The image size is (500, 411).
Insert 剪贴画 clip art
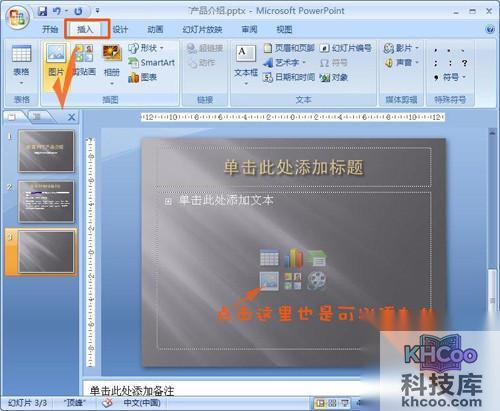[x=84, y=60]
